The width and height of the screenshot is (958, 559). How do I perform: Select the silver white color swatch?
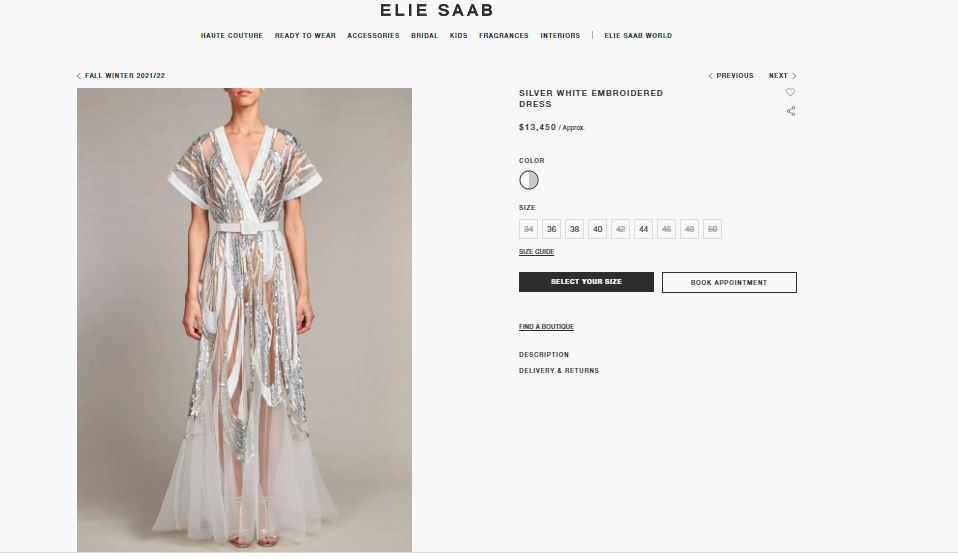coord(528,180)
